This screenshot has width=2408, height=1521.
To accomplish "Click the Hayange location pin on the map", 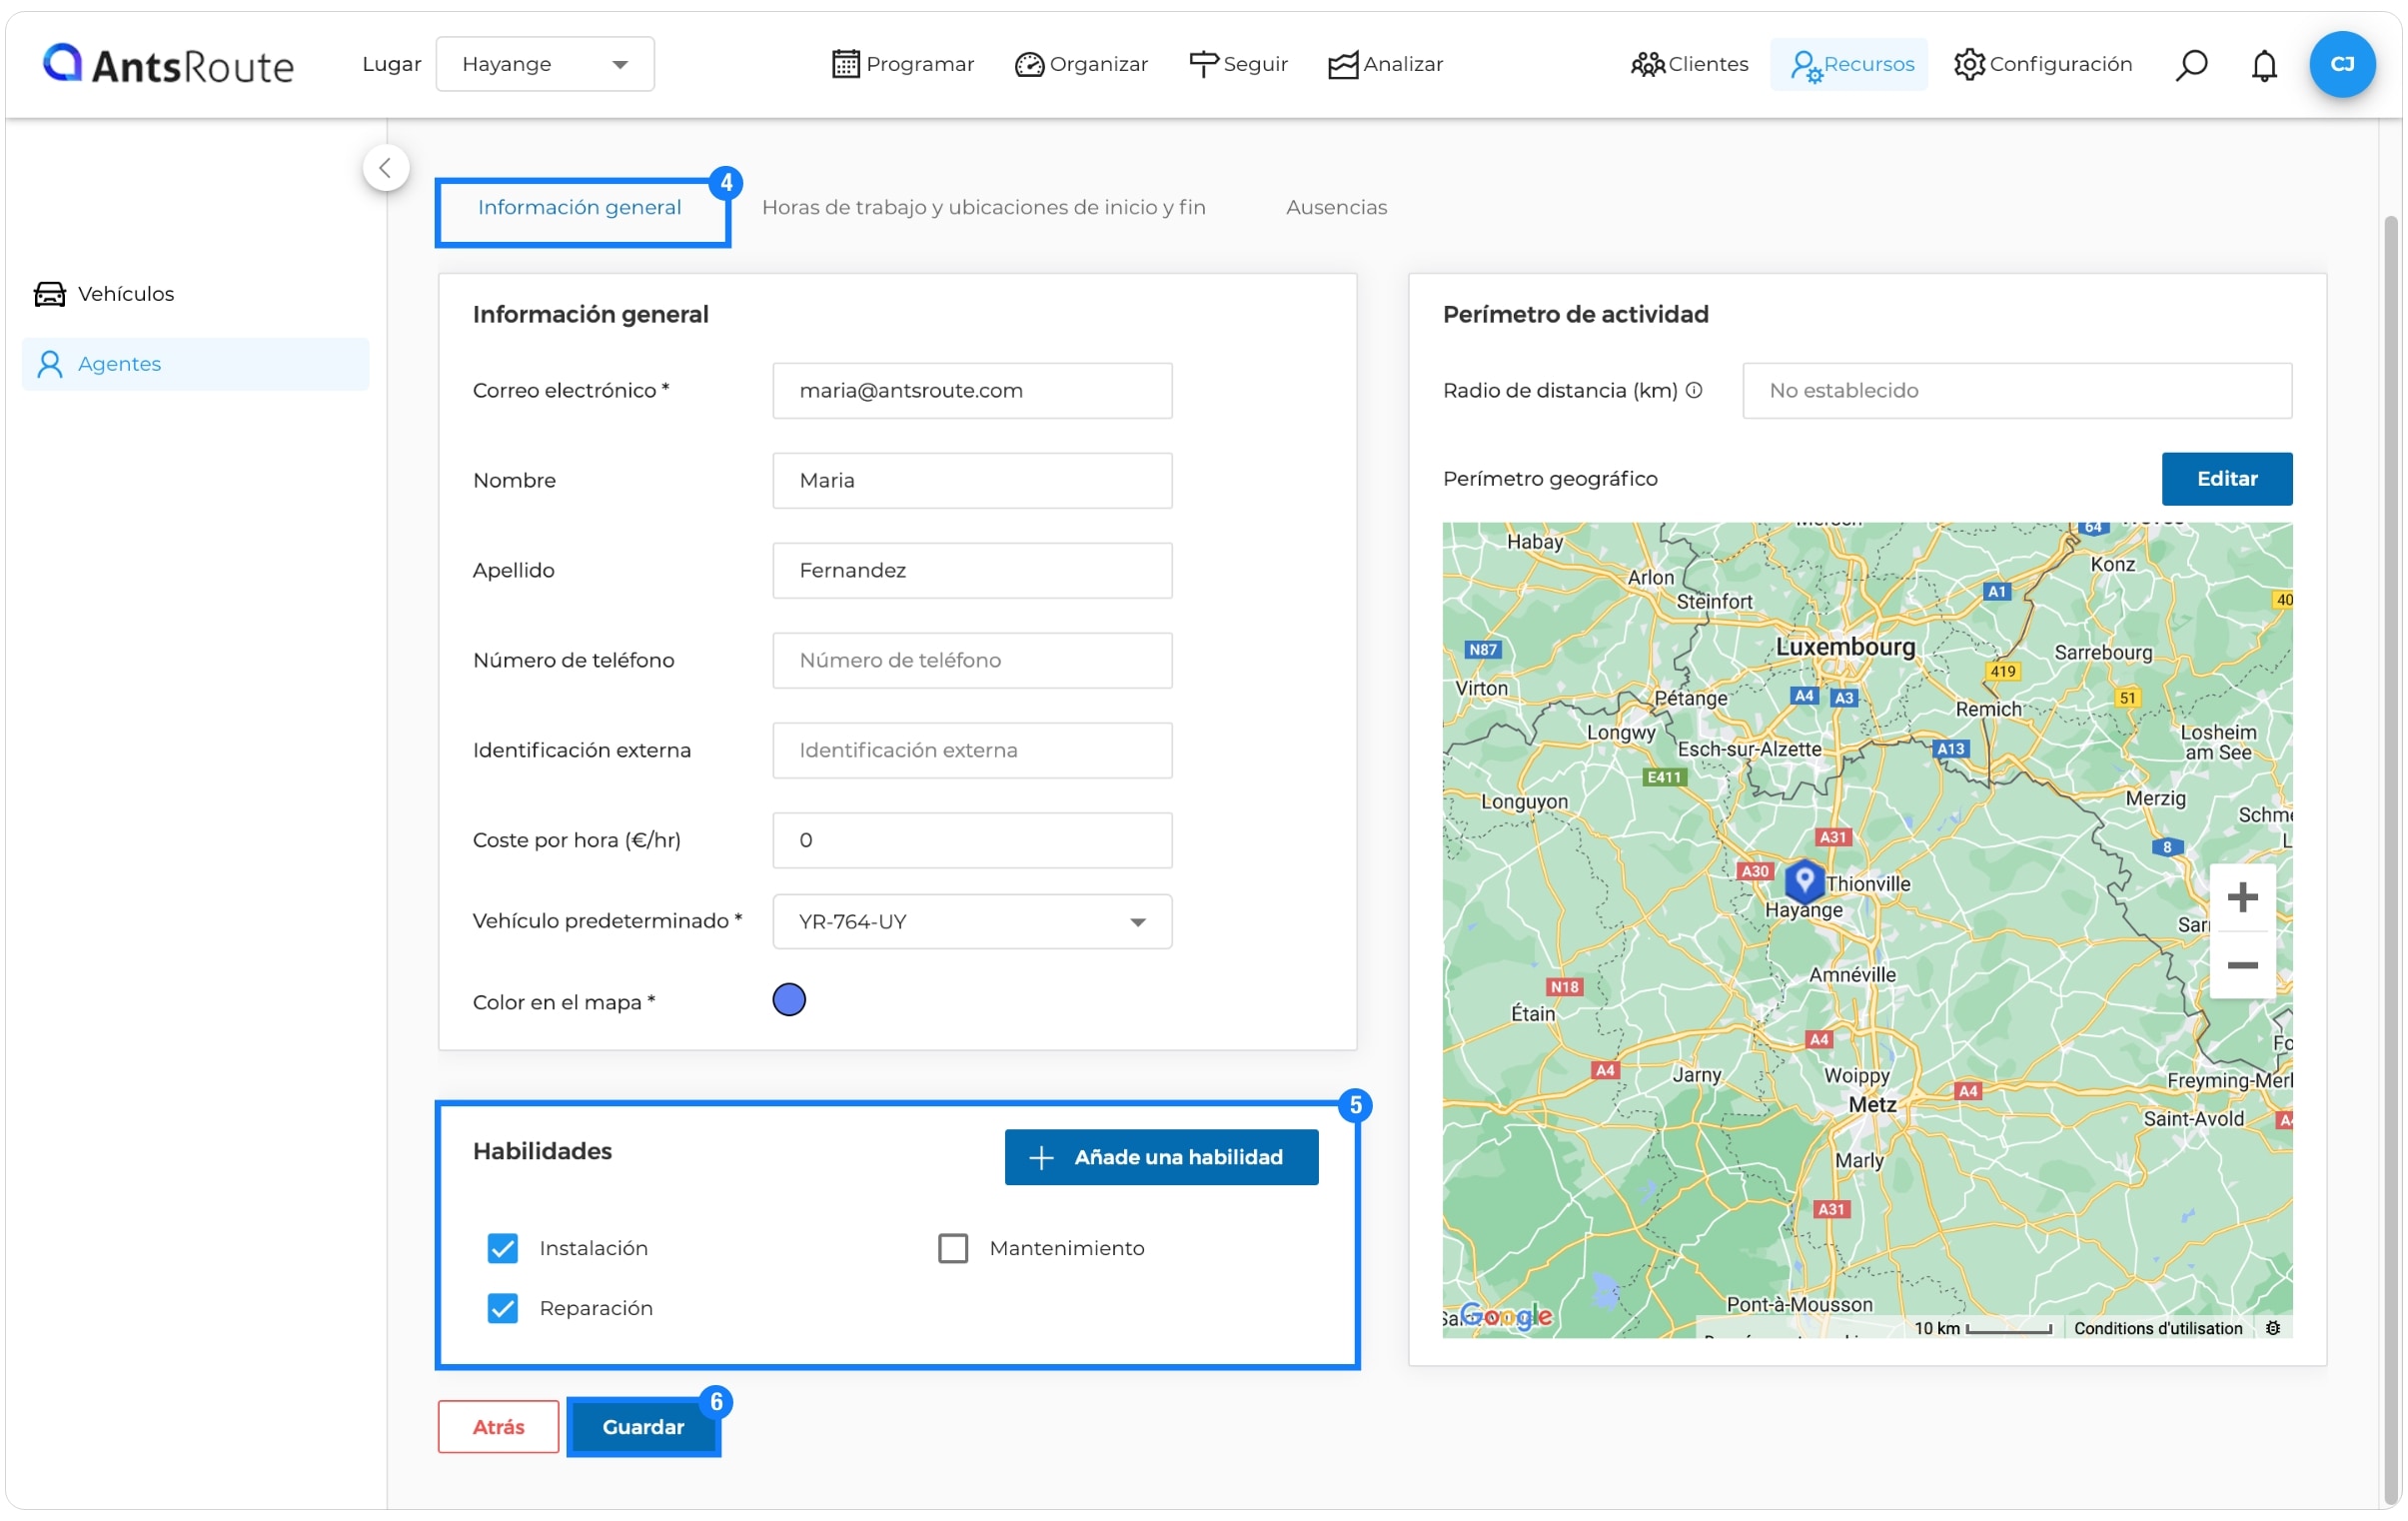I will (x=1804, y=881).
